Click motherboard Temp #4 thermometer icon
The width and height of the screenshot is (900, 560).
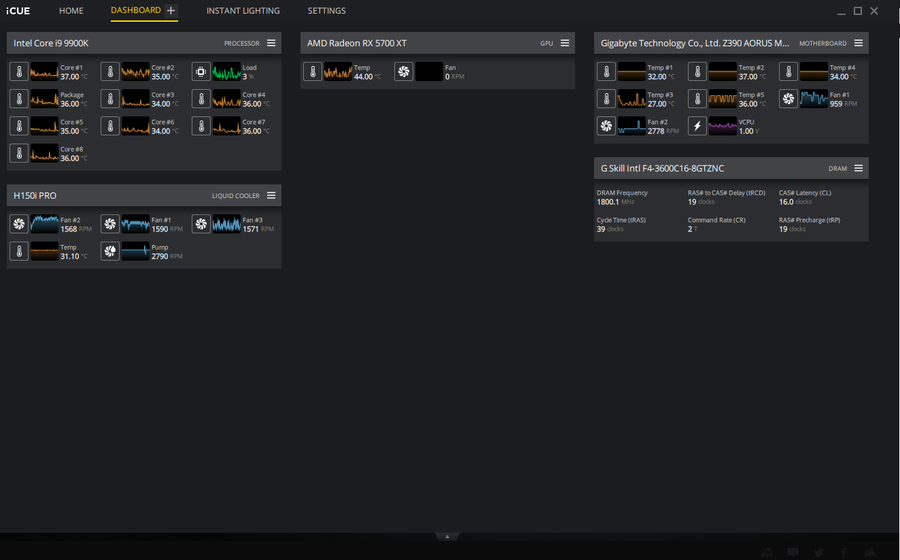pyautogui.click(x=788, y=72)
